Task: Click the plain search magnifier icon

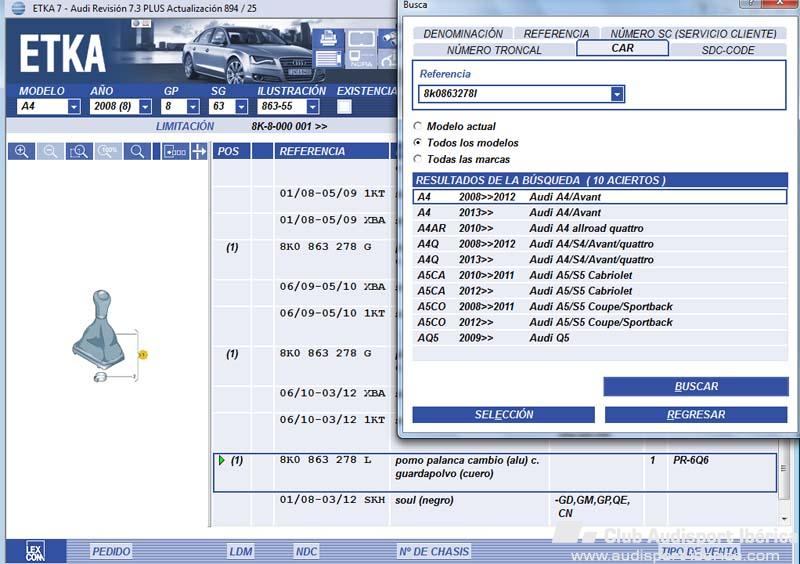Action: point(137,151)
